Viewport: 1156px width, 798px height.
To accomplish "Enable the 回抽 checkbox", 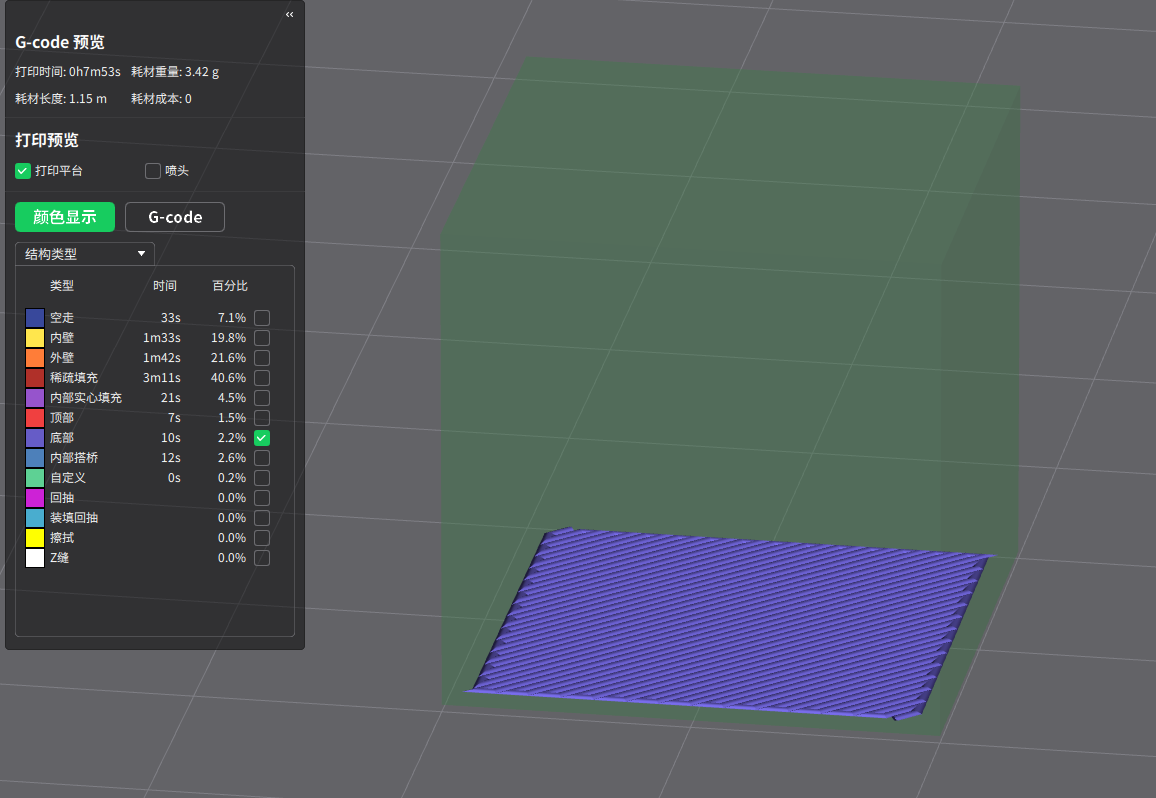I will tap(262, 498).
